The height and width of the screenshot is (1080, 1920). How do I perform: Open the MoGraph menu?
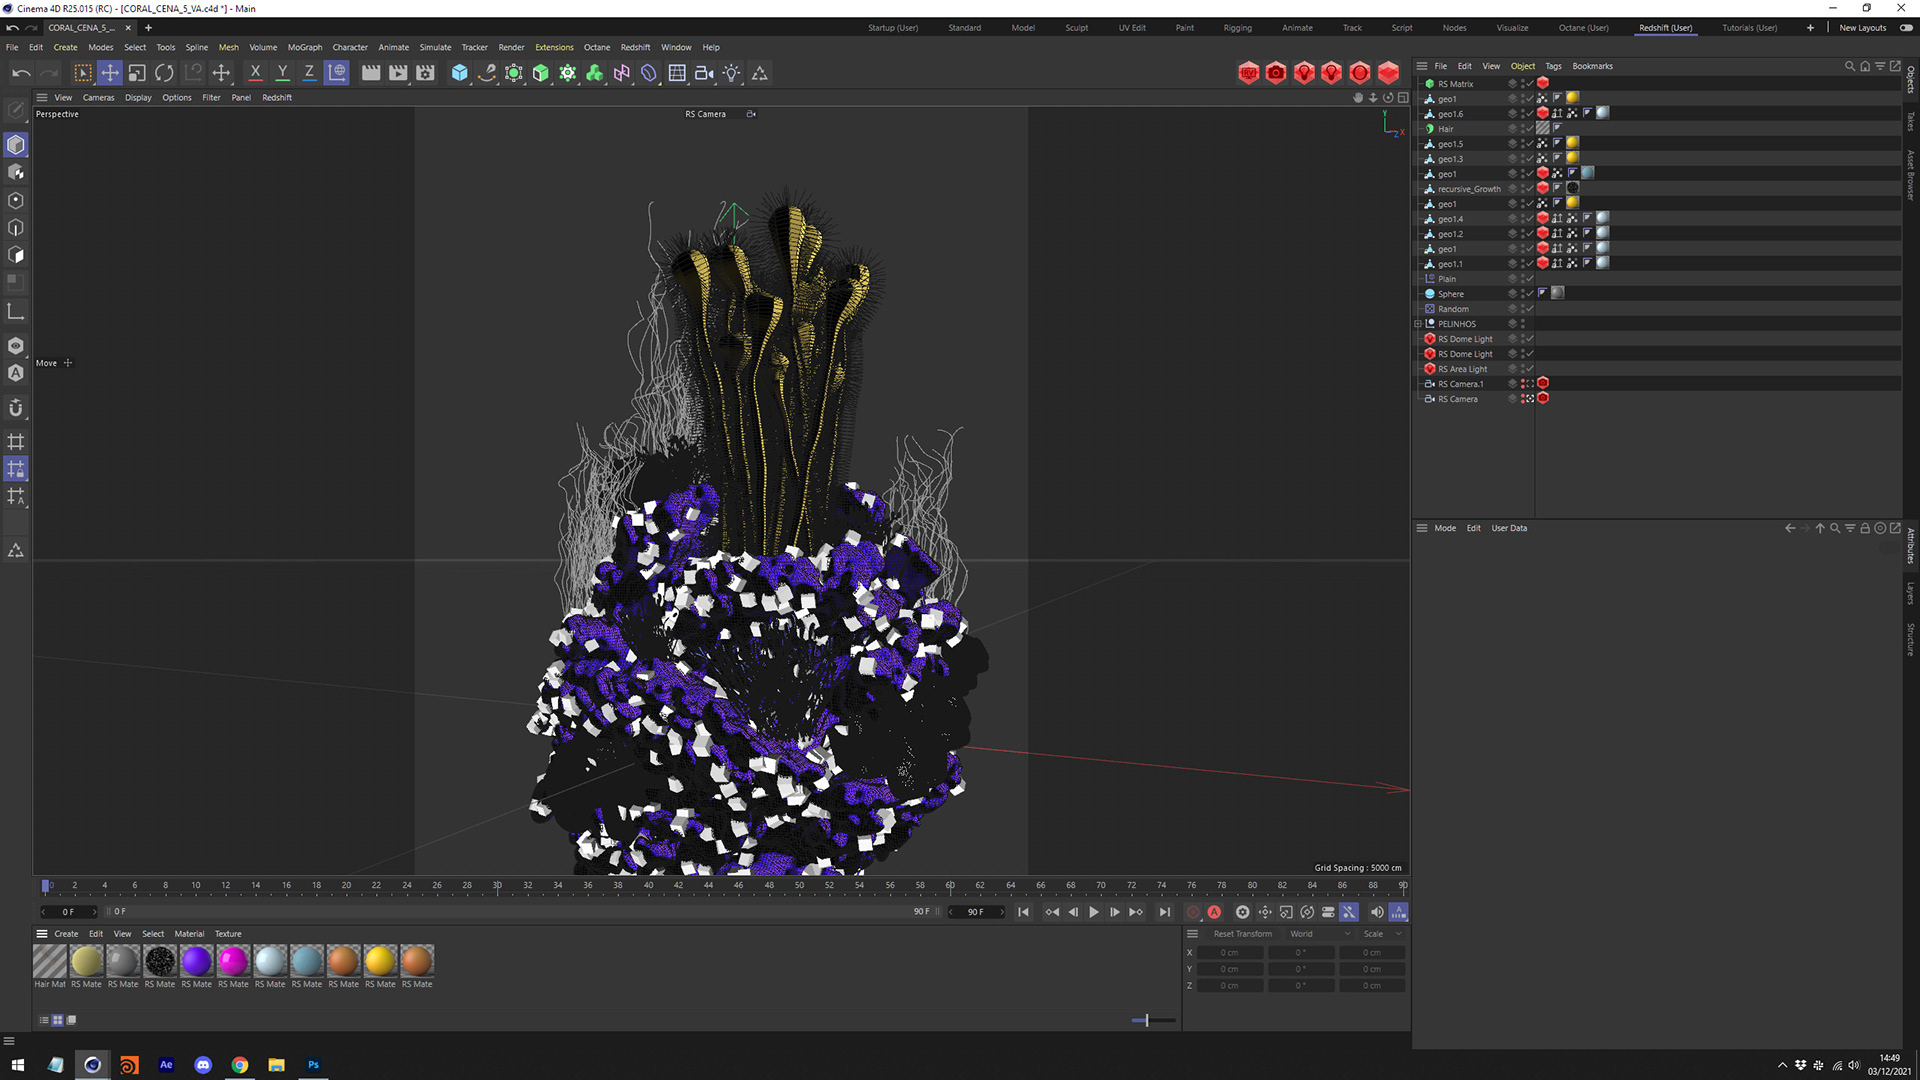(x=304, y=47)
